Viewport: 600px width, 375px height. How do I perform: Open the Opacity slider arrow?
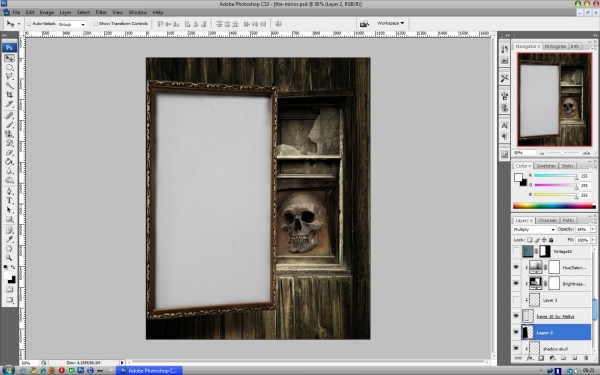593,229
